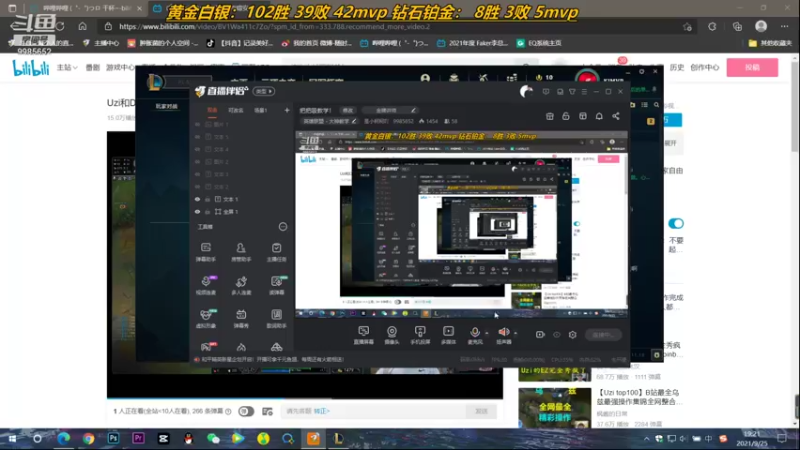Edit the room title pencil icon
800x450 pixels.
click(x=413, y=110)
